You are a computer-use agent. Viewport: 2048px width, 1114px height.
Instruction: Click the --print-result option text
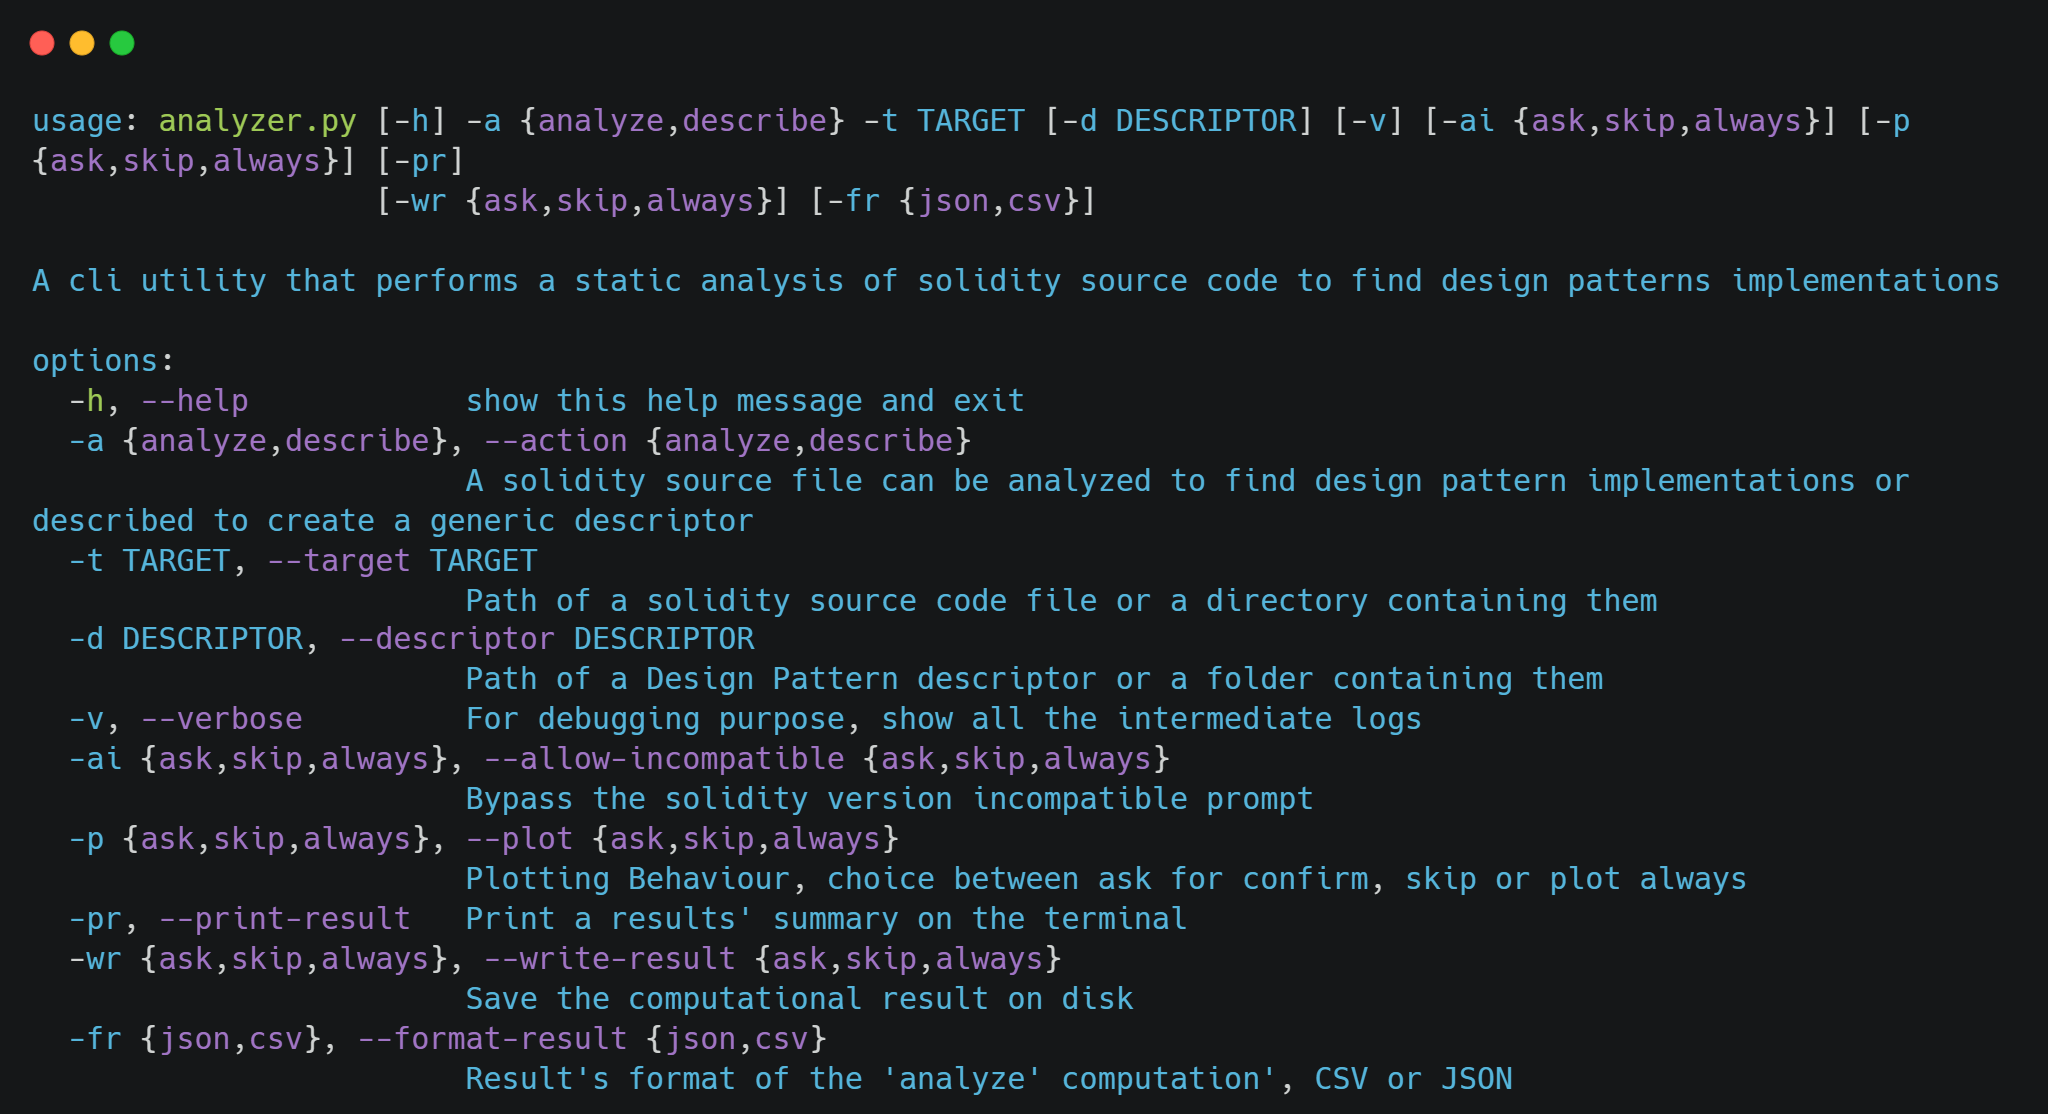(x=285, y=919)
